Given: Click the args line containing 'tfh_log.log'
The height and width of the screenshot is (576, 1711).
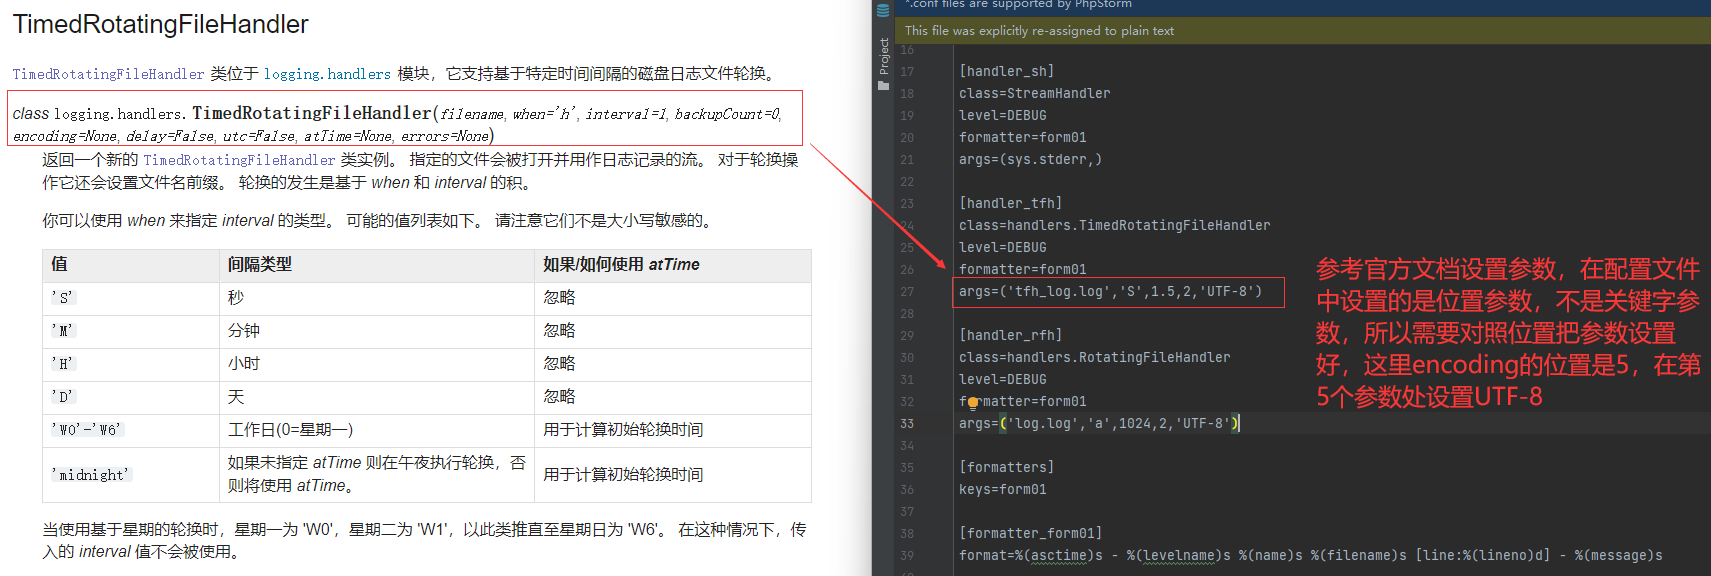Looking at the screenshot, I should pyautogui.click(x=1110, y=291).
